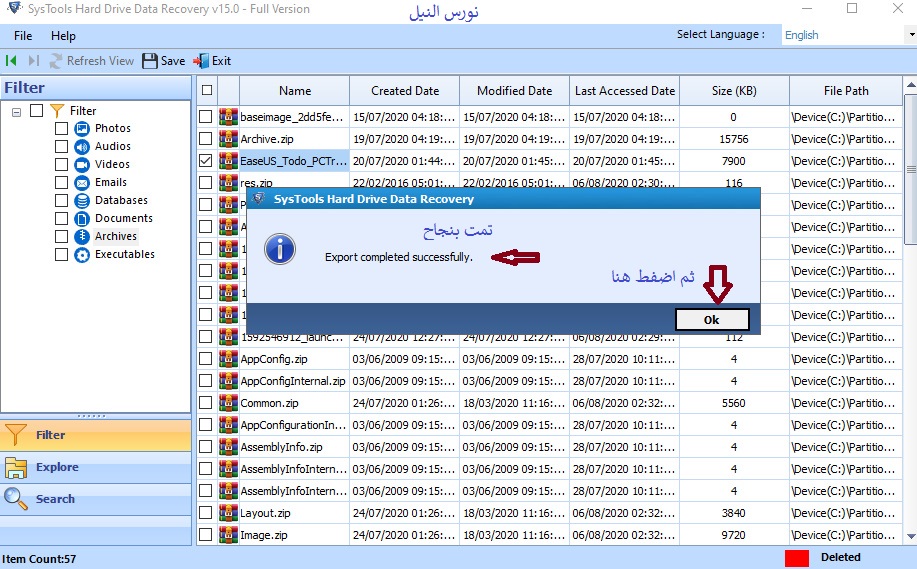Click the Emails envelope icon in filter
The width and height of the screenshot is (917, 569).
pos(83,182)
